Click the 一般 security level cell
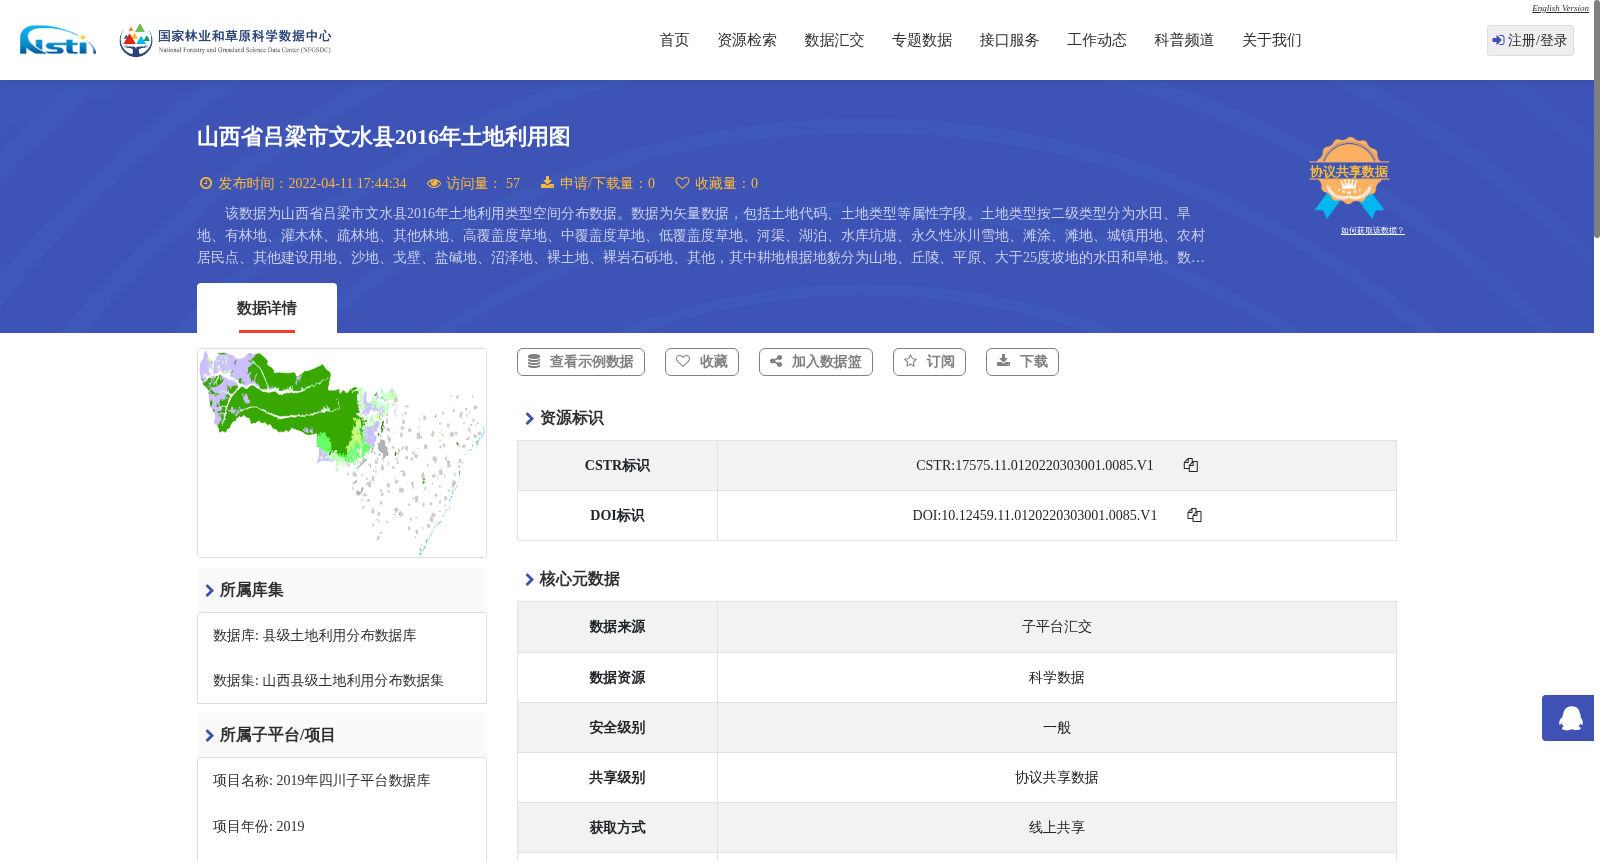 pos(1057,728)
